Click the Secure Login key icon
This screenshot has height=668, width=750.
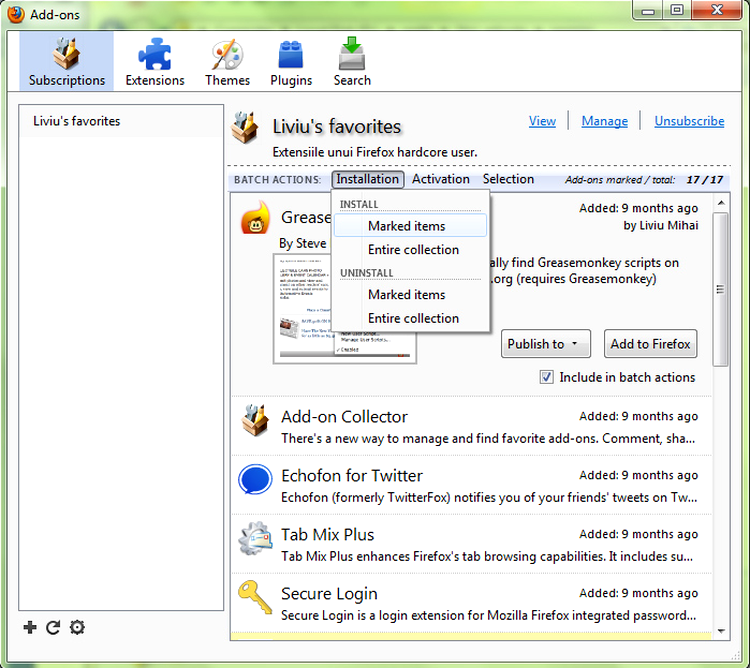(254, 596)
